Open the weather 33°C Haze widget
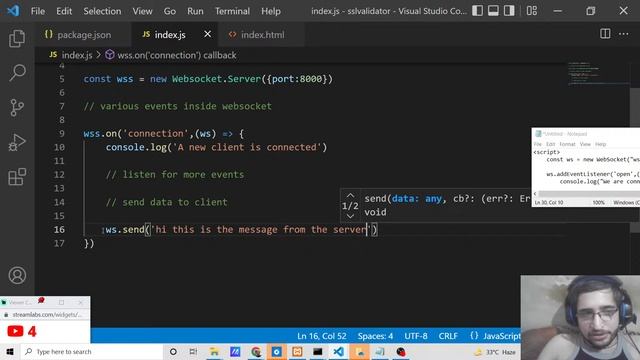 (x=495, y=352)
